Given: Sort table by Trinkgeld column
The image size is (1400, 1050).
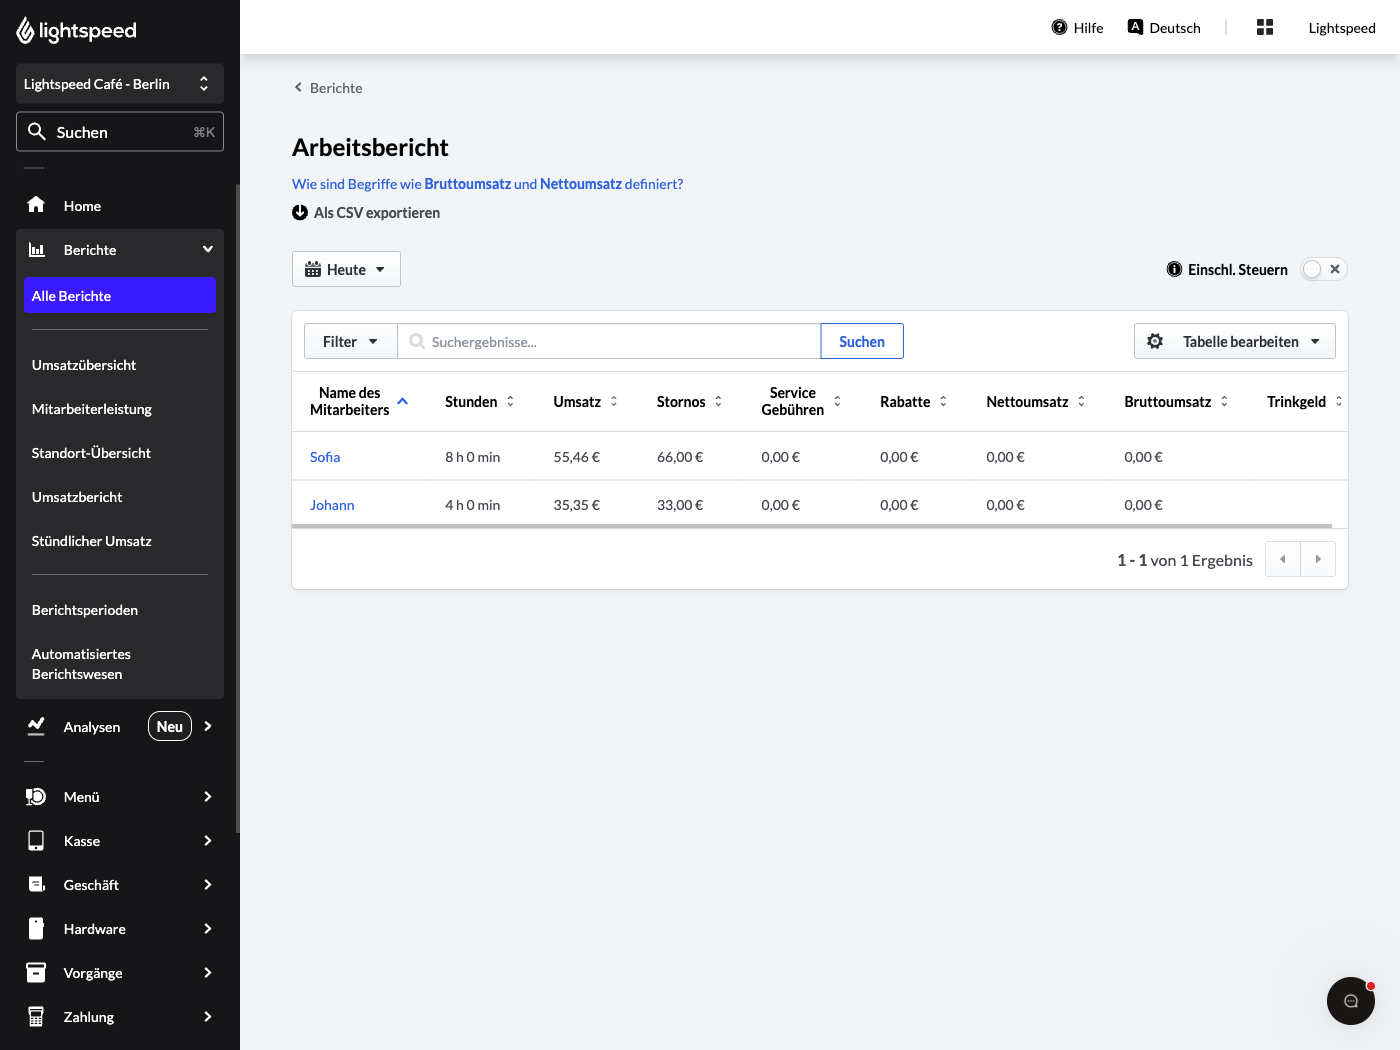Looking at the screenshot, I should click(1305, 401).
